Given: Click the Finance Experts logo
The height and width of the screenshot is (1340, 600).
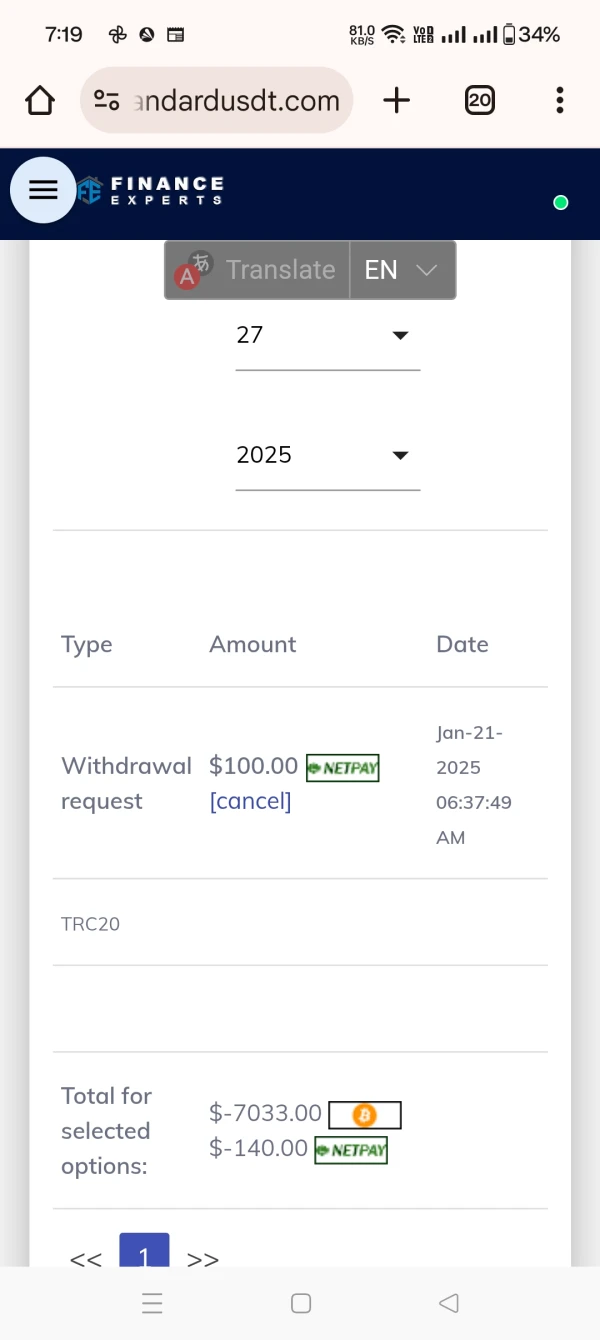Looking at the screenshot, I should pos(150,190).
